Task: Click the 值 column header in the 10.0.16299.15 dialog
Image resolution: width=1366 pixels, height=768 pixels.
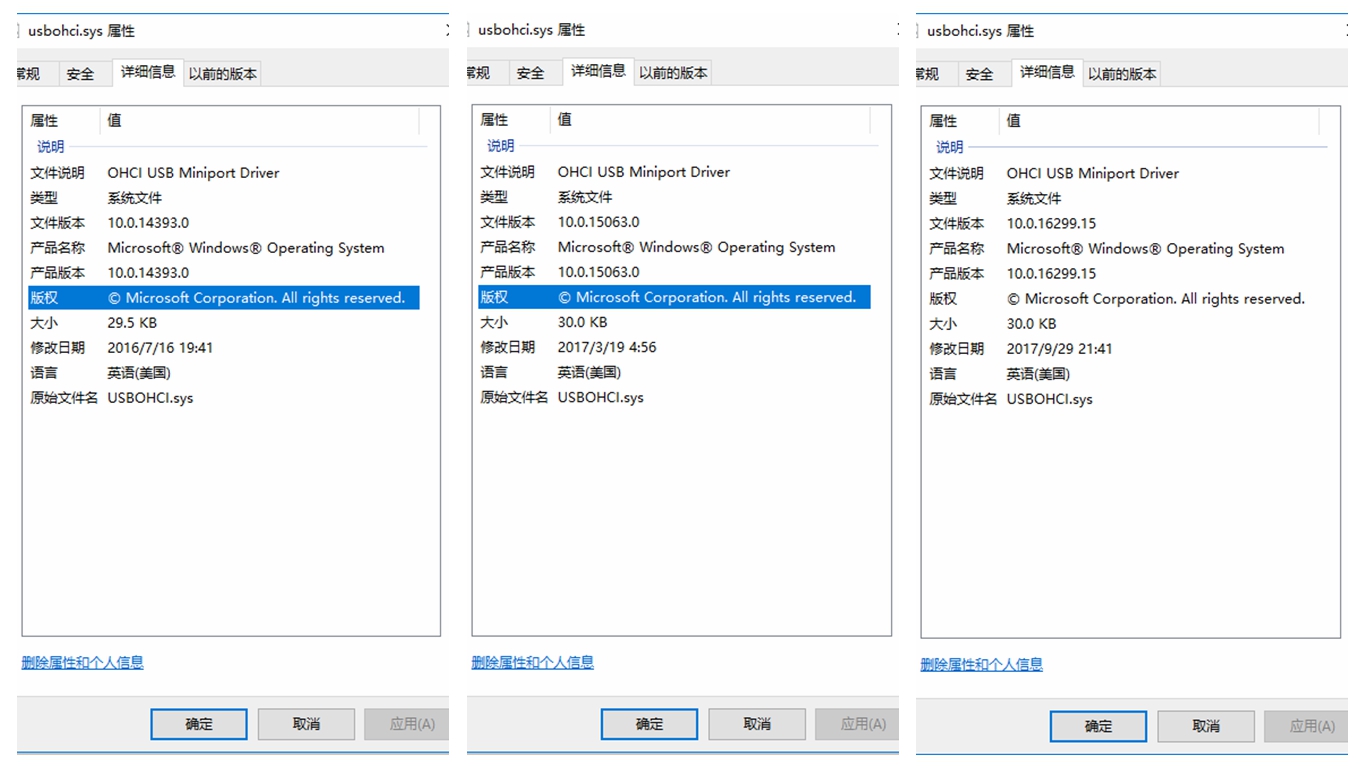Action: coord(1159,121)
